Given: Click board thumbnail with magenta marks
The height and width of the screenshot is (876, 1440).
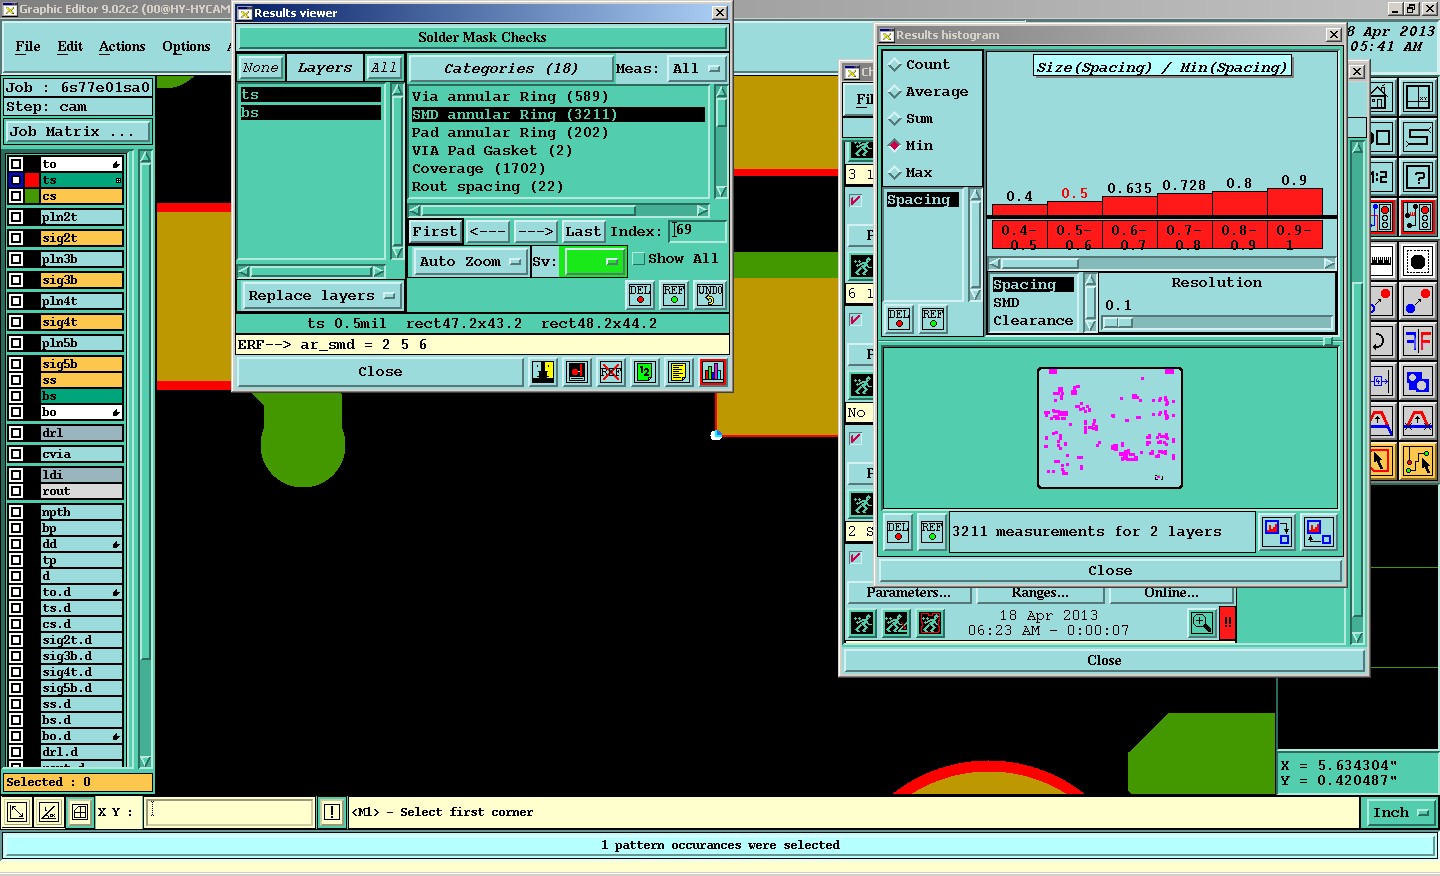Looking at the screenshot, I should [1110, 428].
